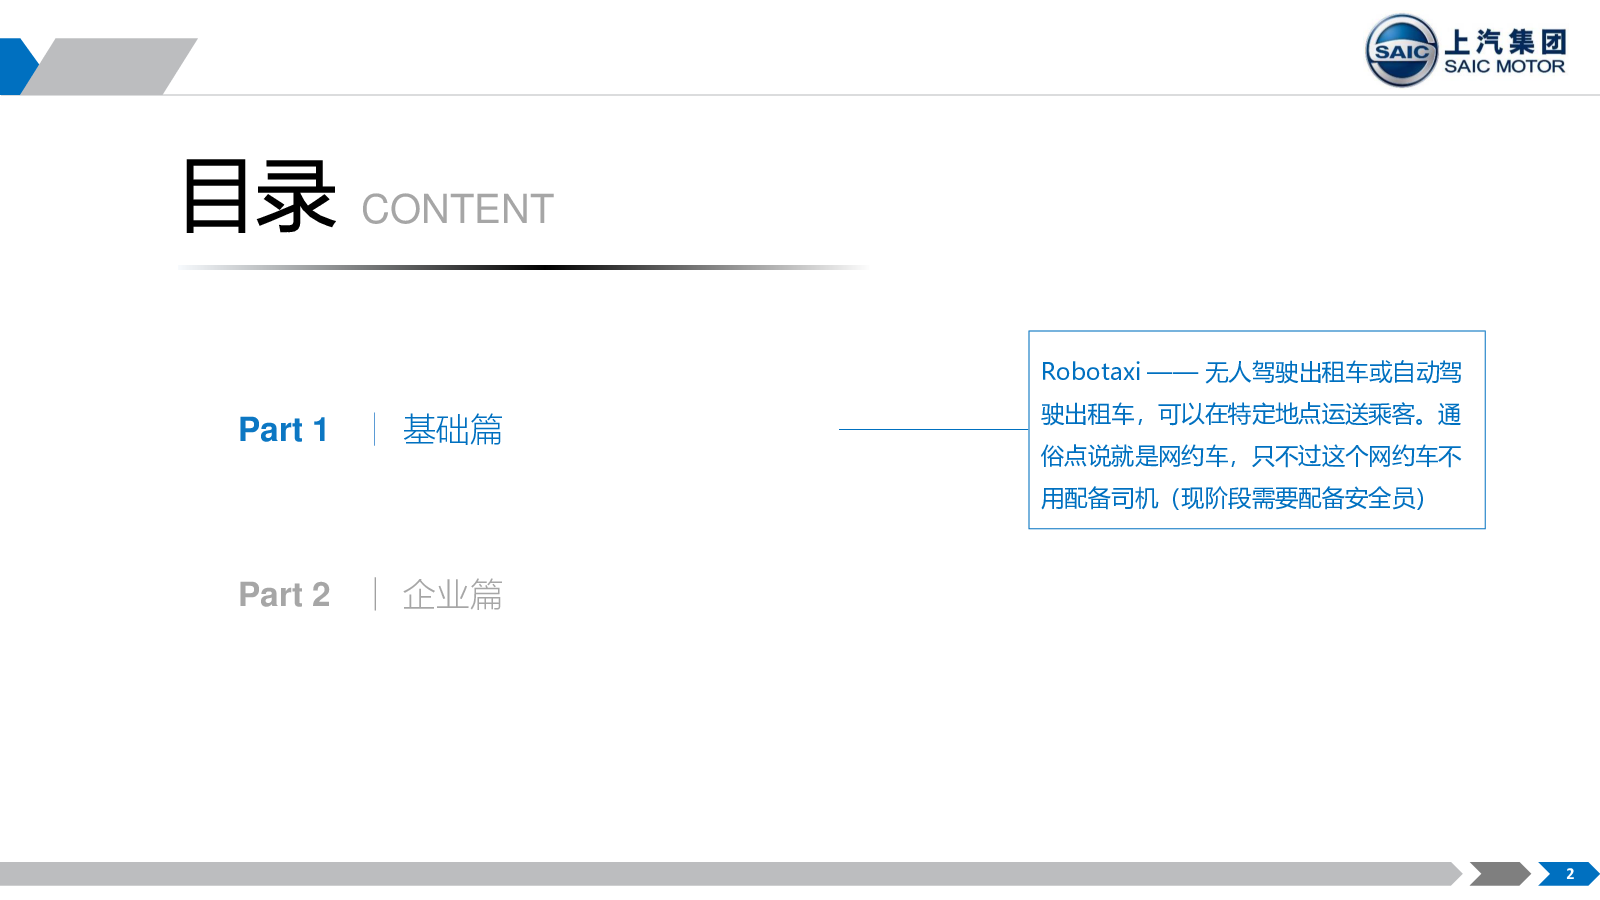Click the Part 1 label

point(284,429)
